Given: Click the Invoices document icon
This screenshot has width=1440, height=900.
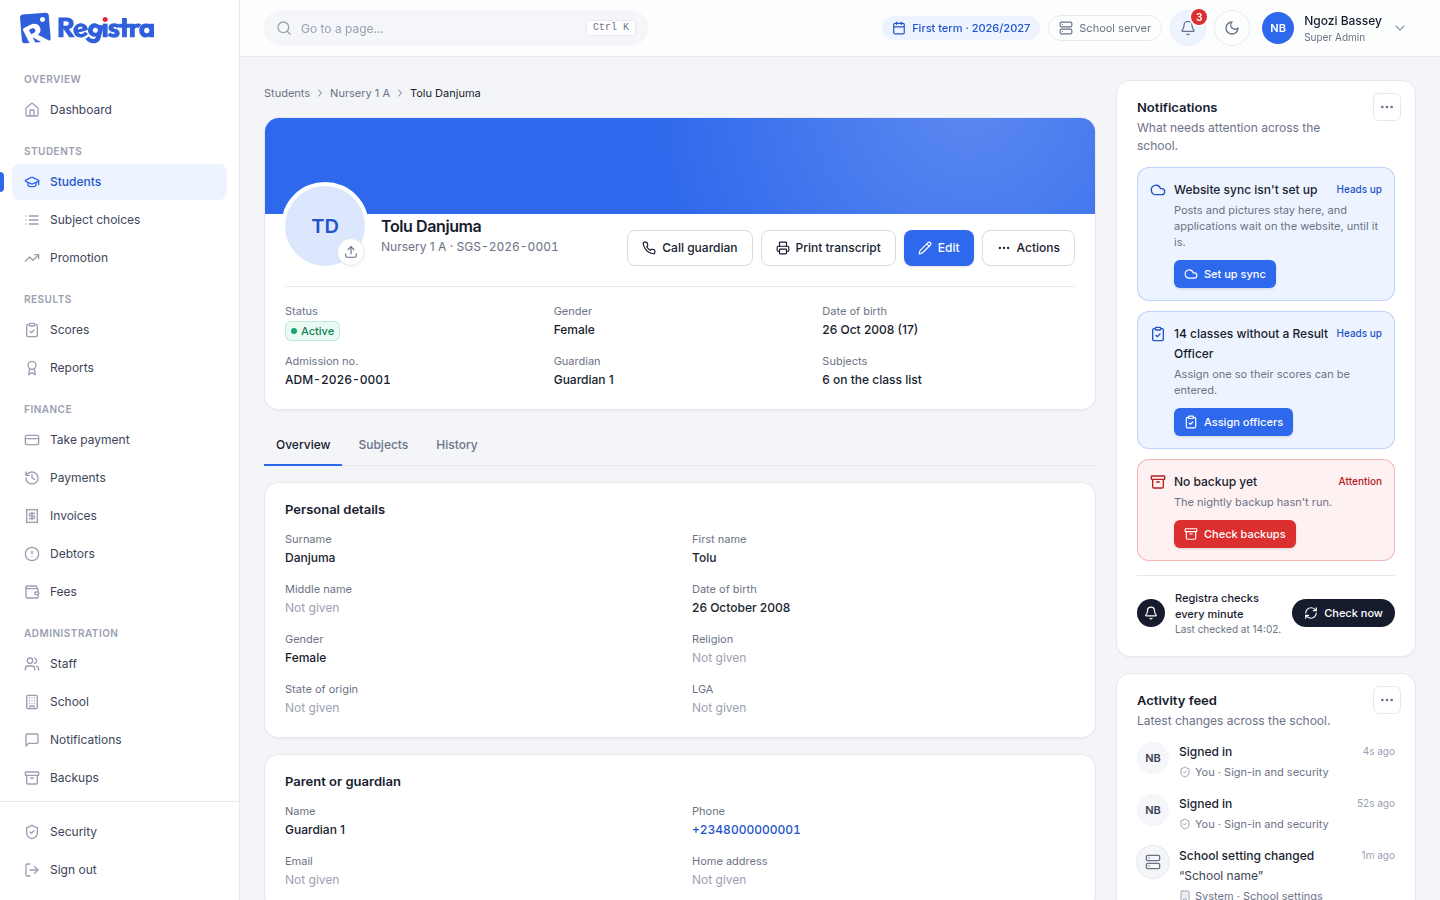Looking at the screenshot, I should coord(32,516).
